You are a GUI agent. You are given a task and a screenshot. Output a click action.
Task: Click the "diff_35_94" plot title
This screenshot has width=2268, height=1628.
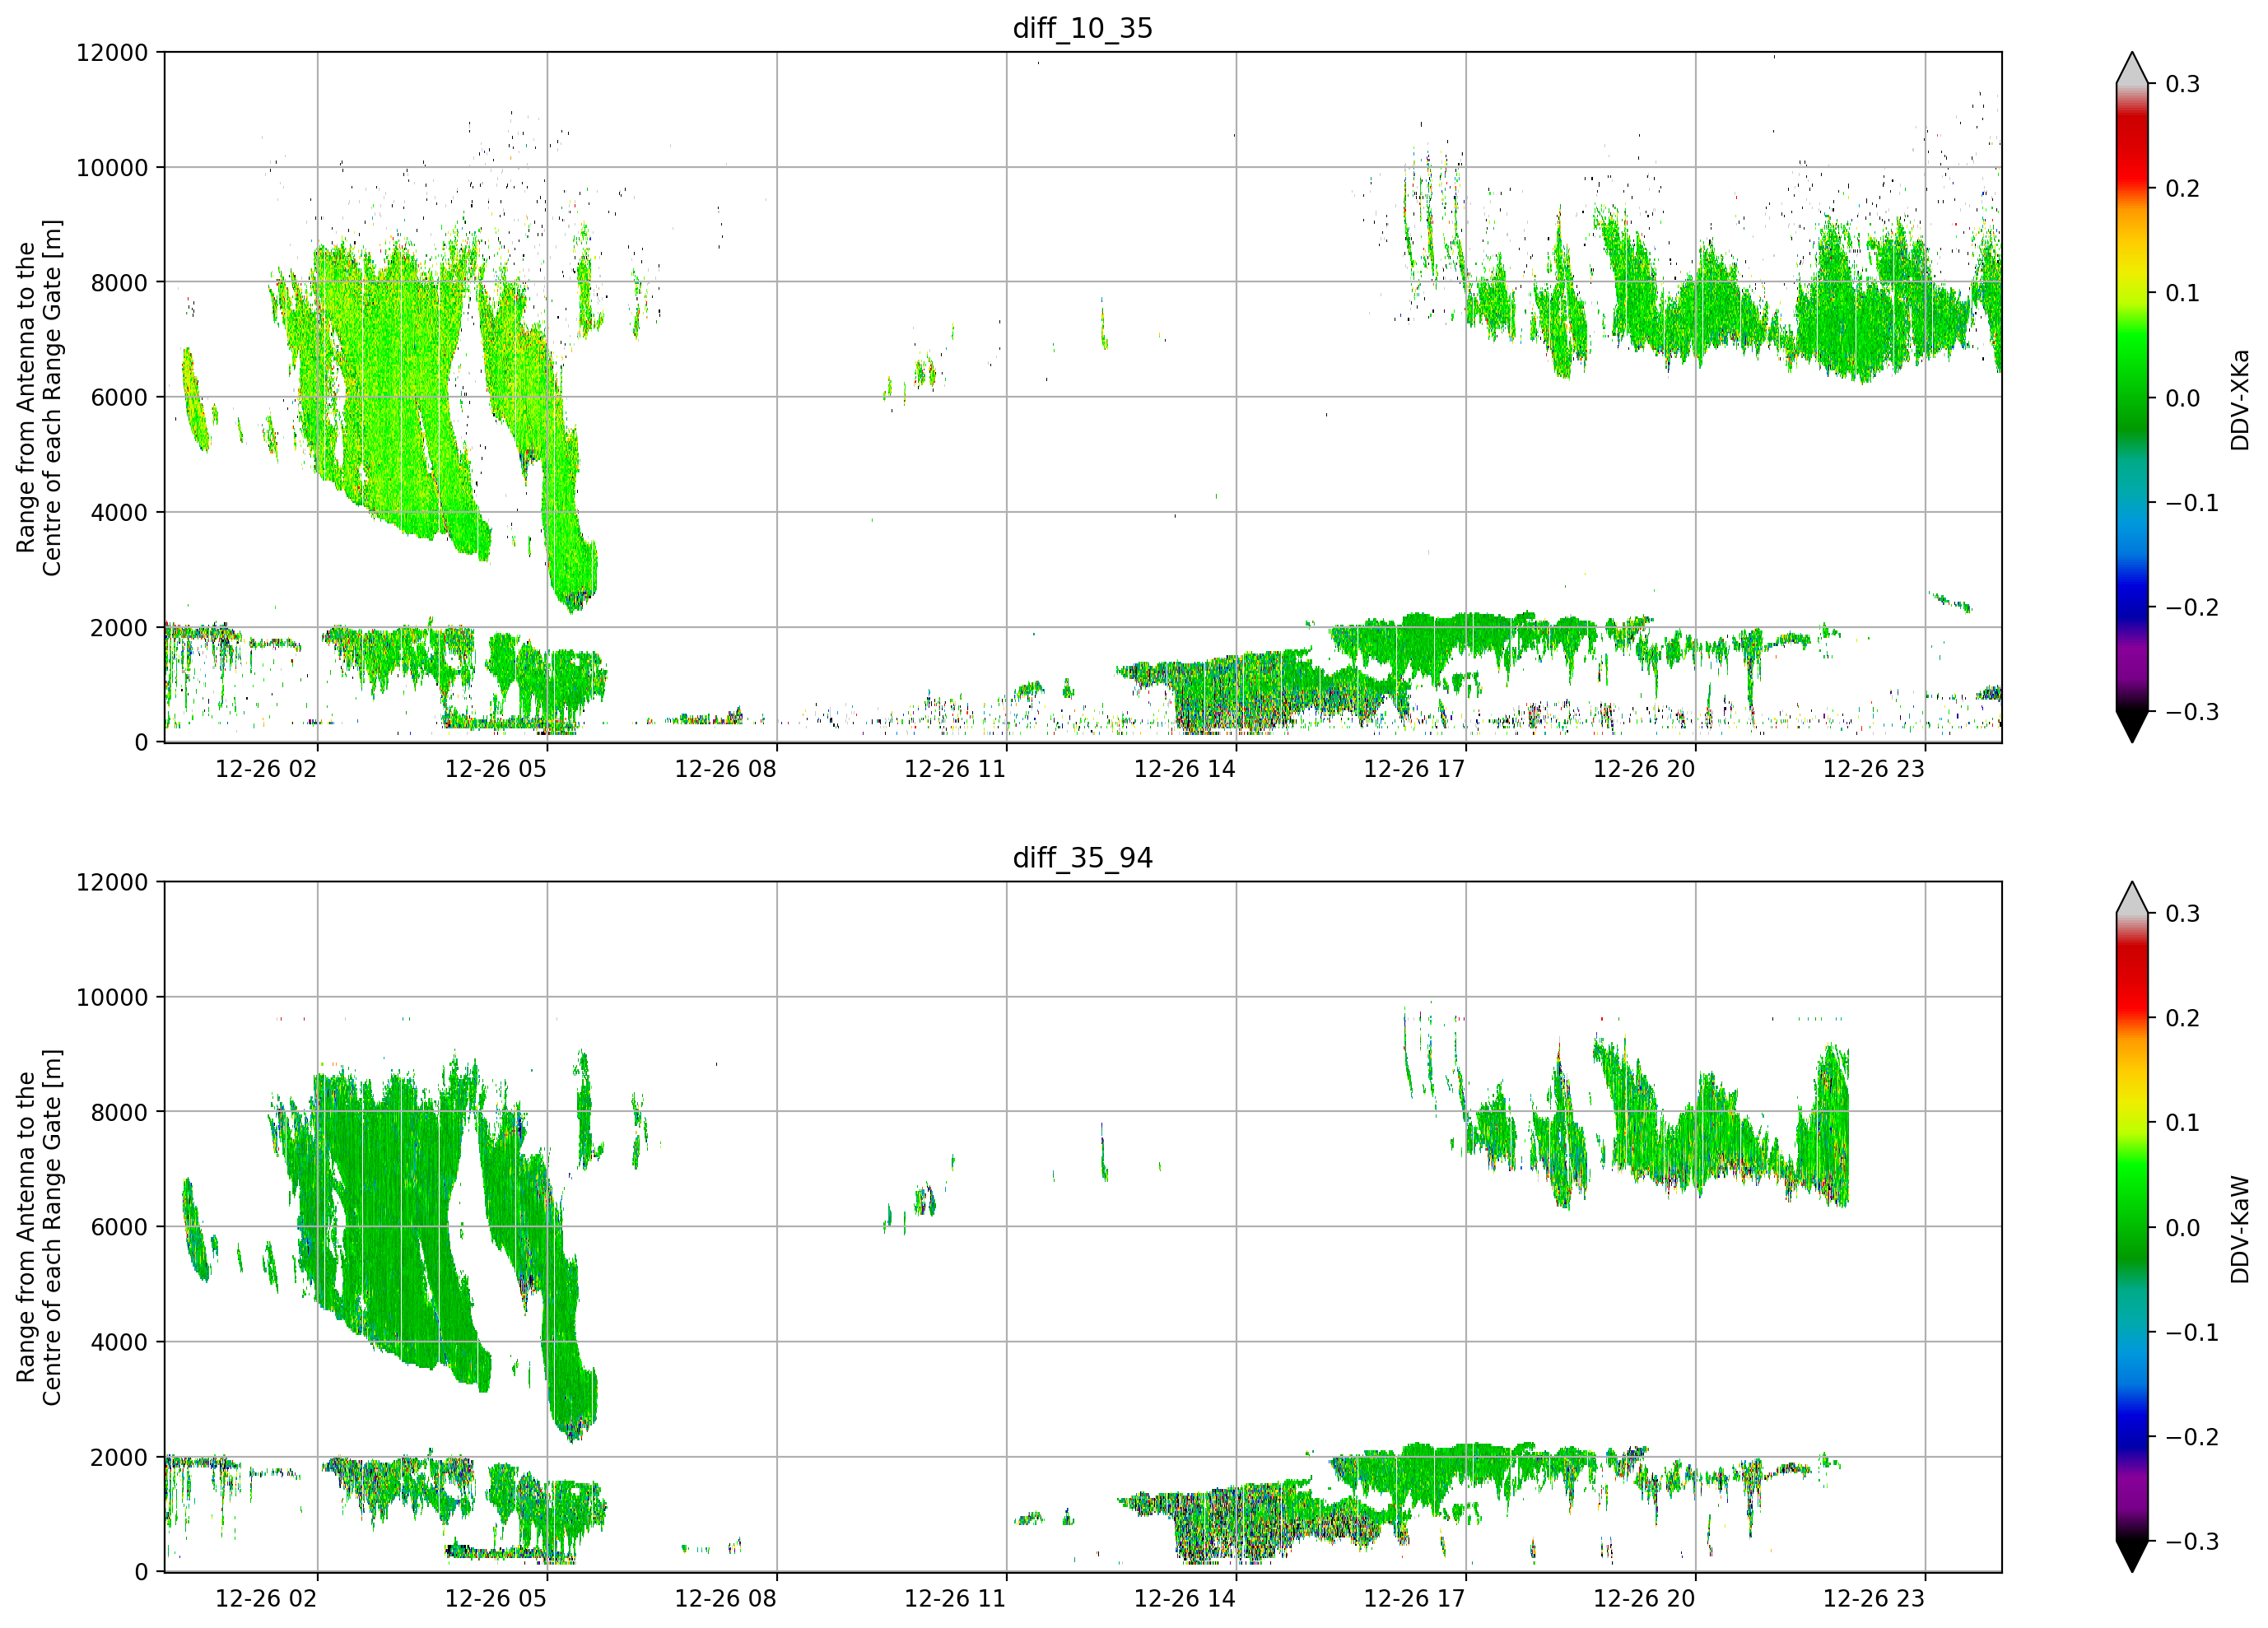(1082, 858)
